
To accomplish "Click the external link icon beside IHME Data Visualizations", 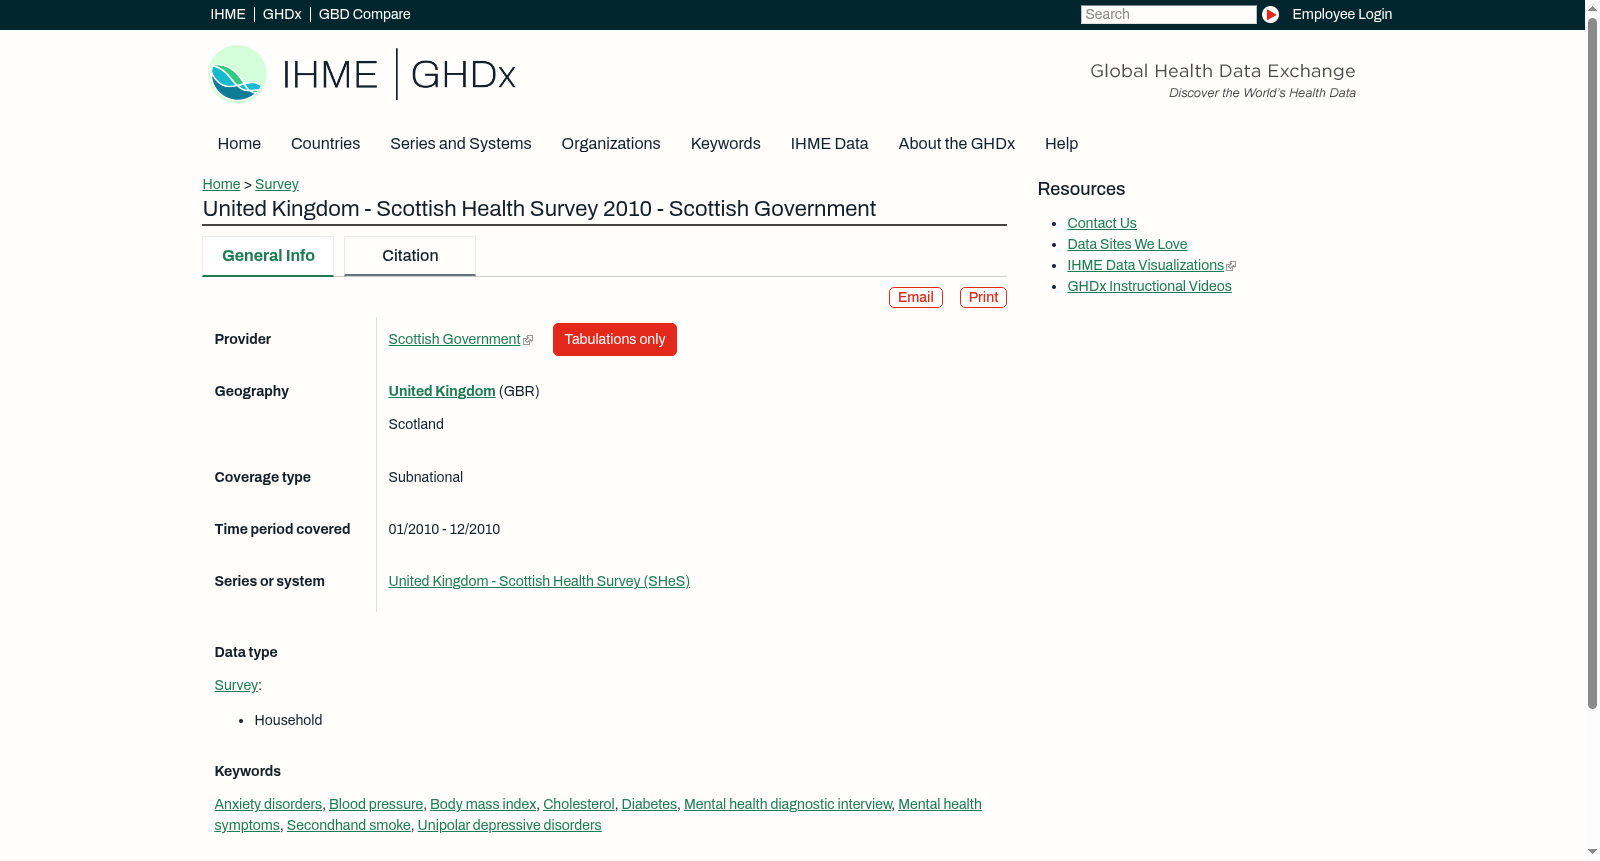I will pyautogui.click(x=1231, y=266).
